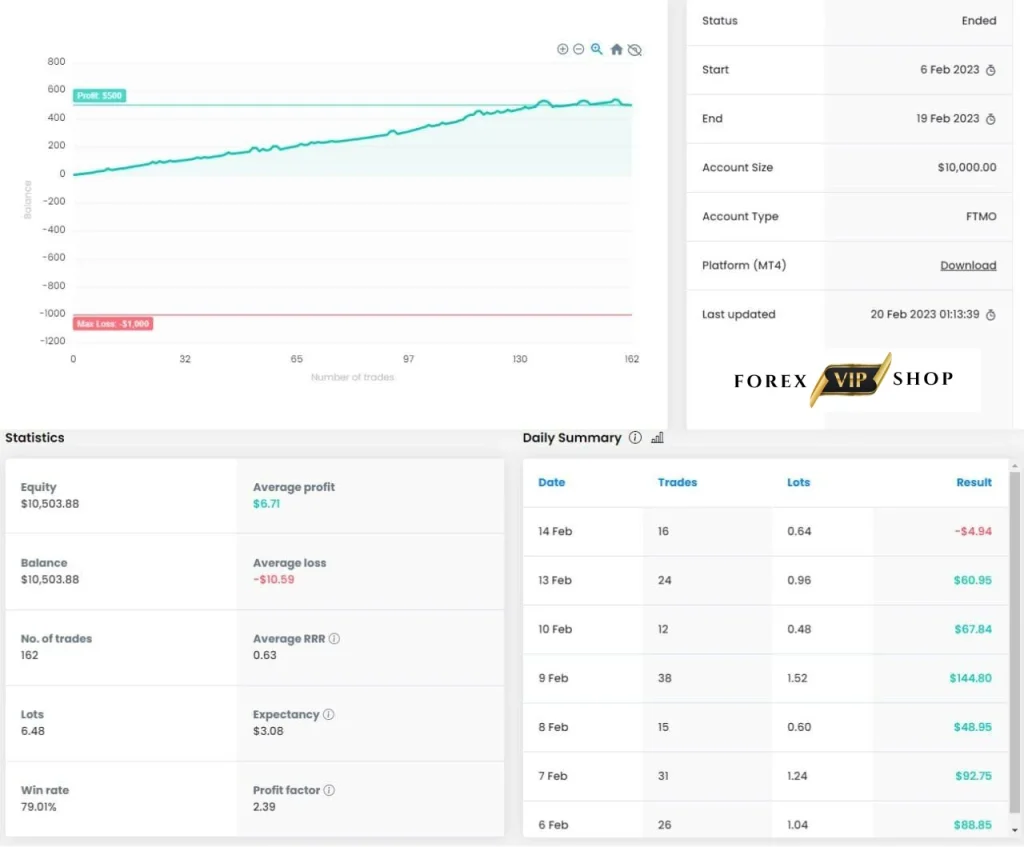This screenshot has width=1024, height=847.
Task: Sort daily summary by Trades column
Action: click(677, 483)
